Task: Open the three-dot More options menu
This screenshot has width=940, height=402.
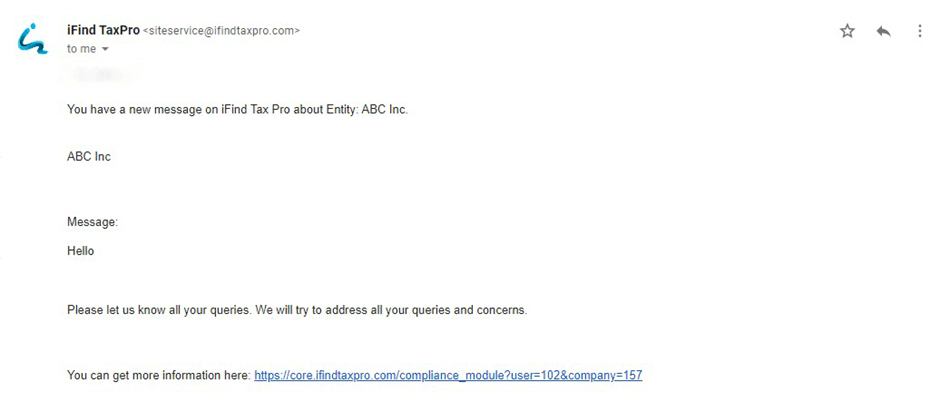Action: 920,31
